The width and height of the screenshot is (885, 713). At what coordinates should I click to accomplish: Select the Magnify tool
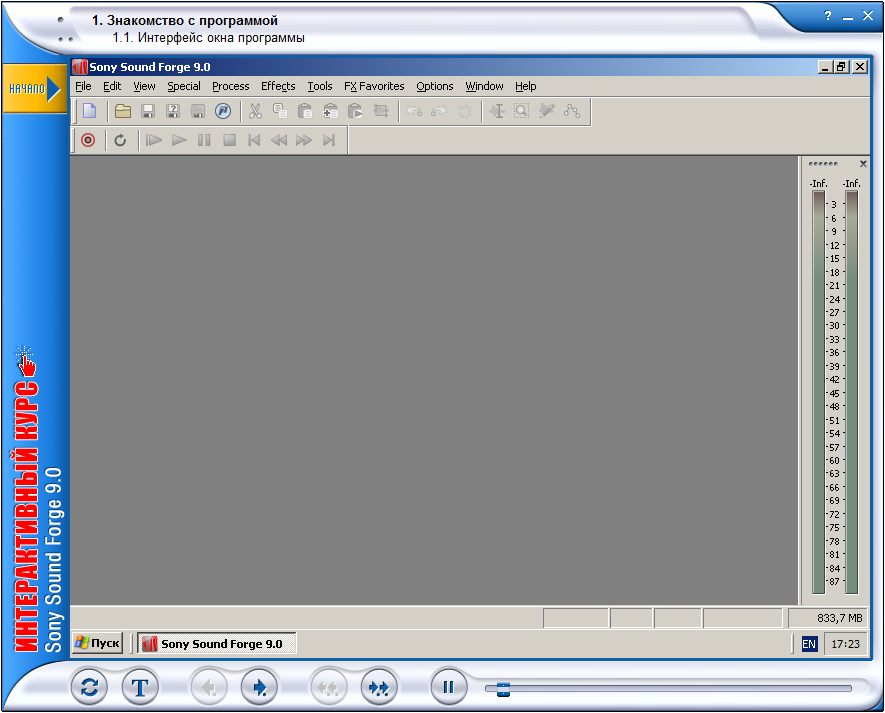[x=522, y=111]
